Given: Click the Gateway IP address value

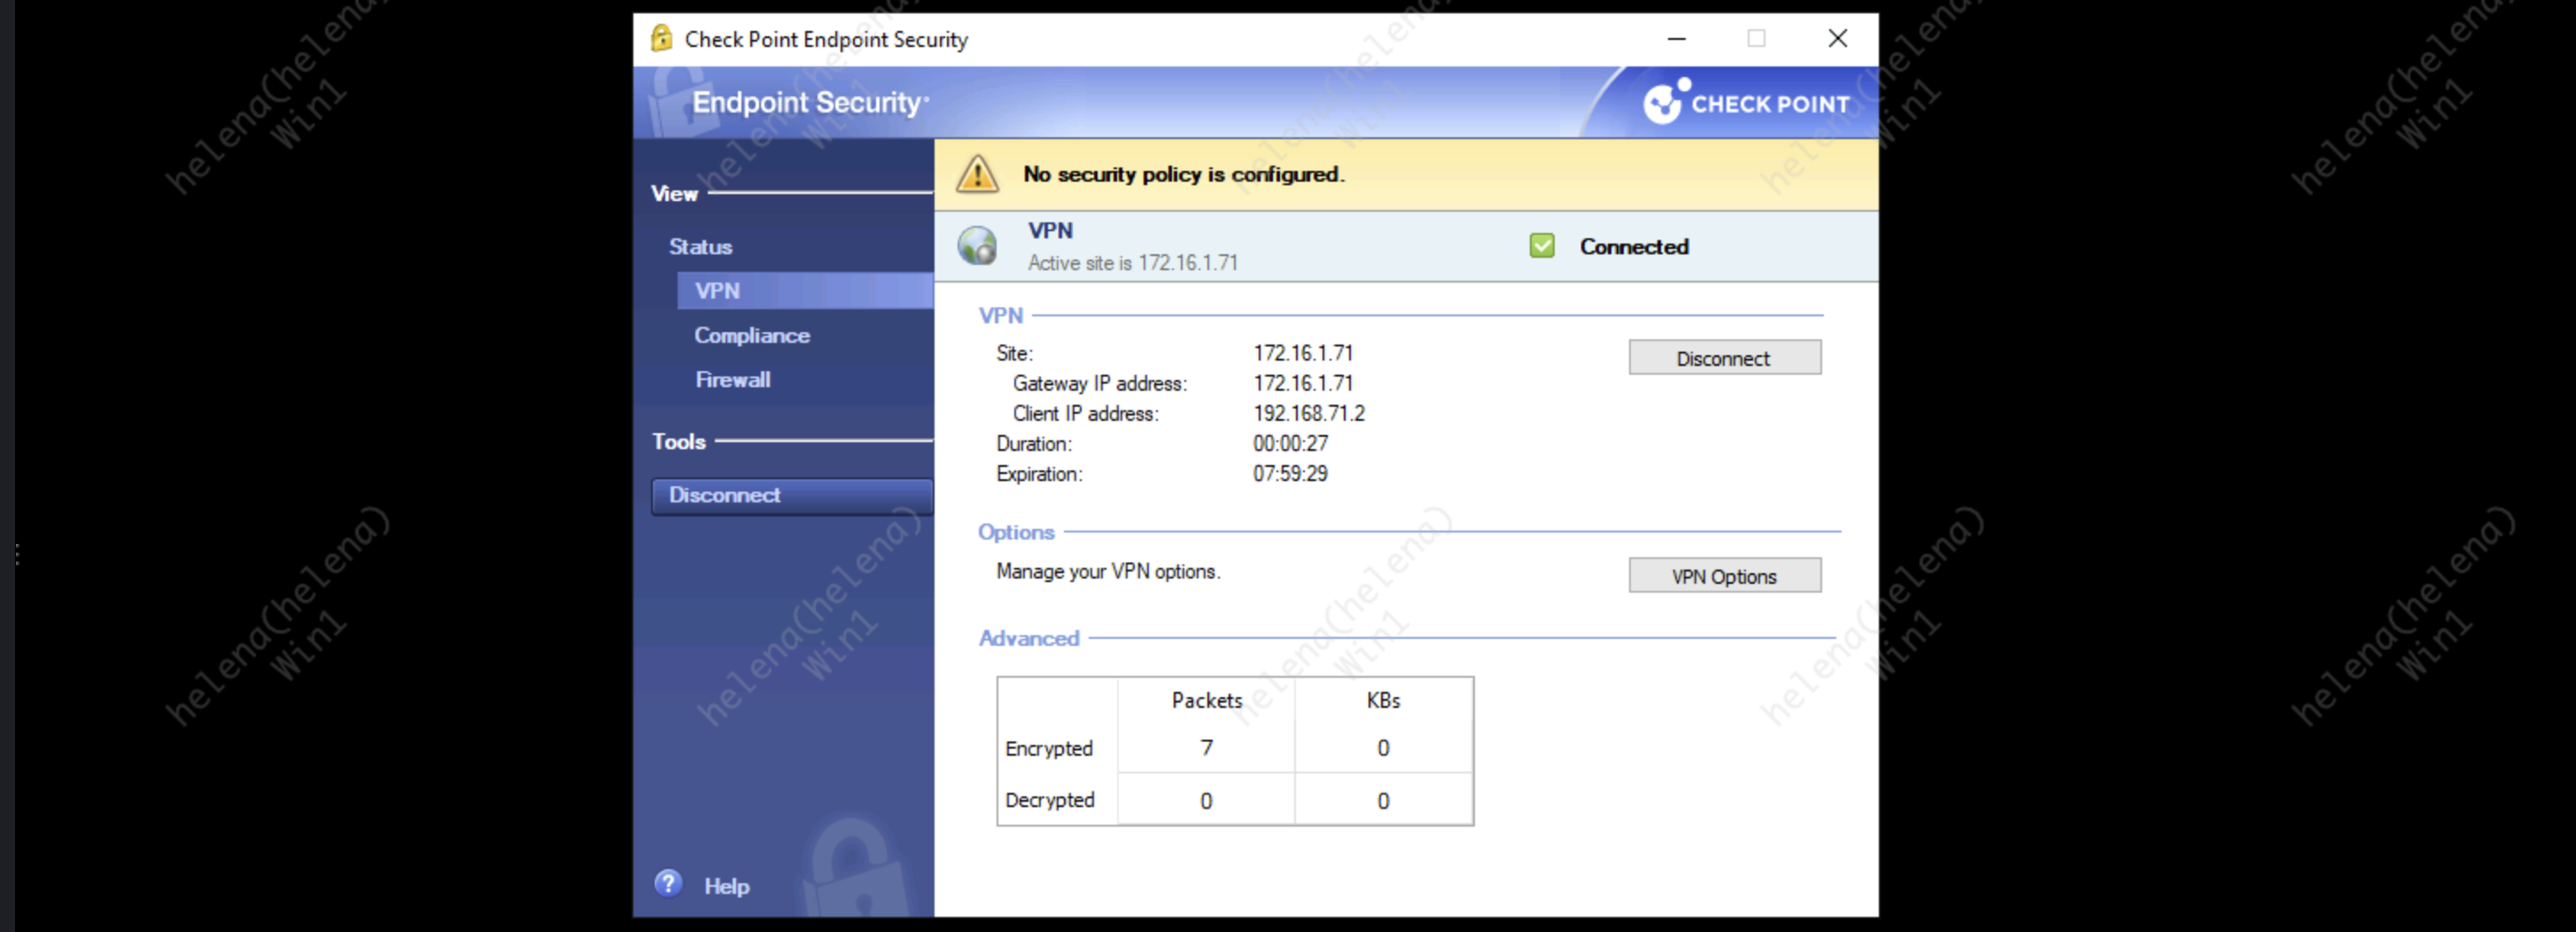Looking at the screenshot, I should tap(1302, 384).
